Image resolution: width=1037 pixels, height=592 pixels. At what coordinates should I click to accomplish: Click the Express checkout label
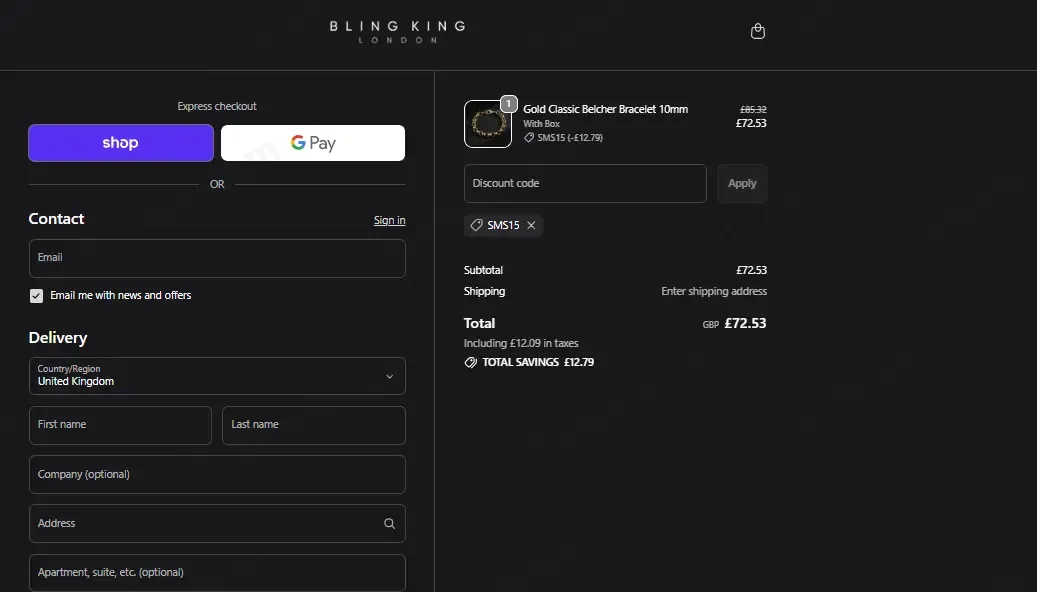click(217, 106)
